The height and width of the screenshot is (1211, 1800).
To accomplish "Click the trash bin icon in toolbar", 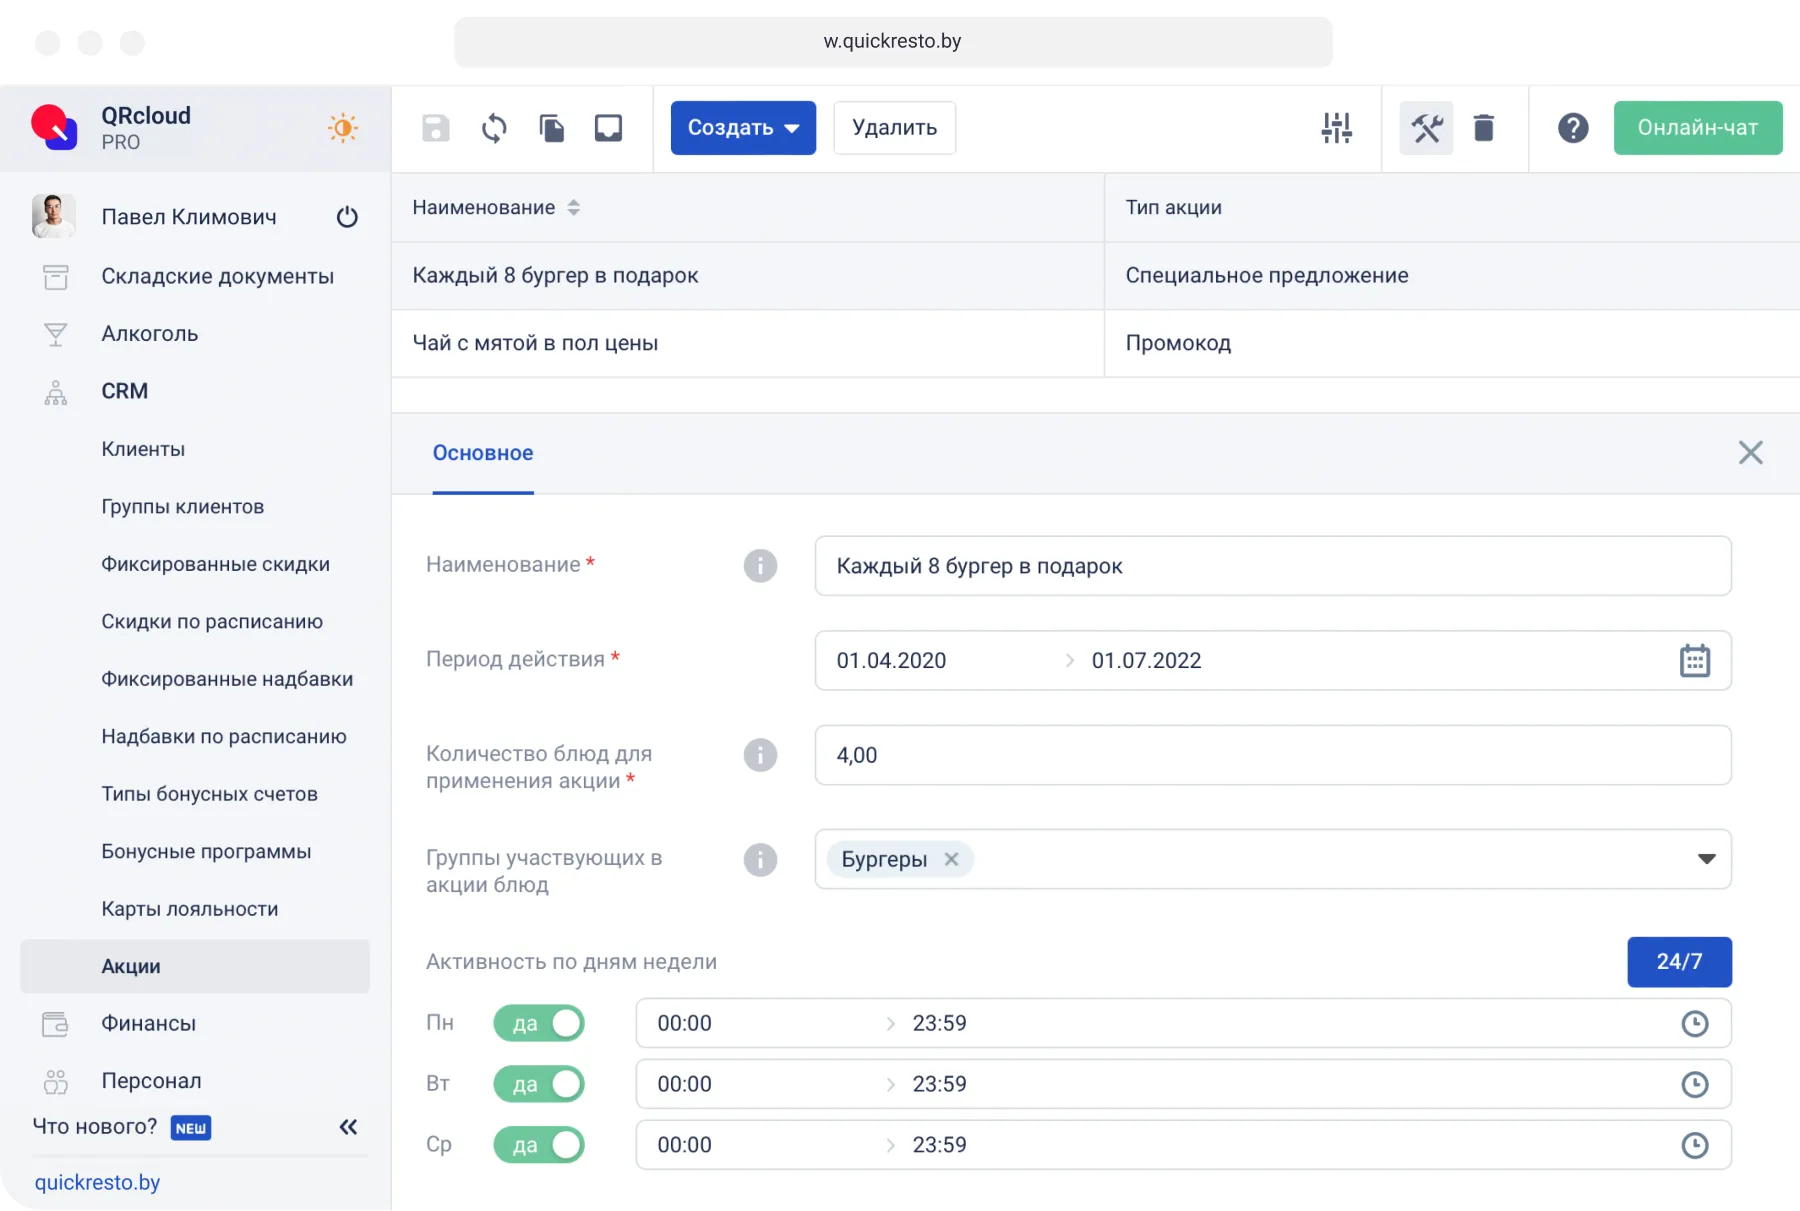I will point(1484,128).
